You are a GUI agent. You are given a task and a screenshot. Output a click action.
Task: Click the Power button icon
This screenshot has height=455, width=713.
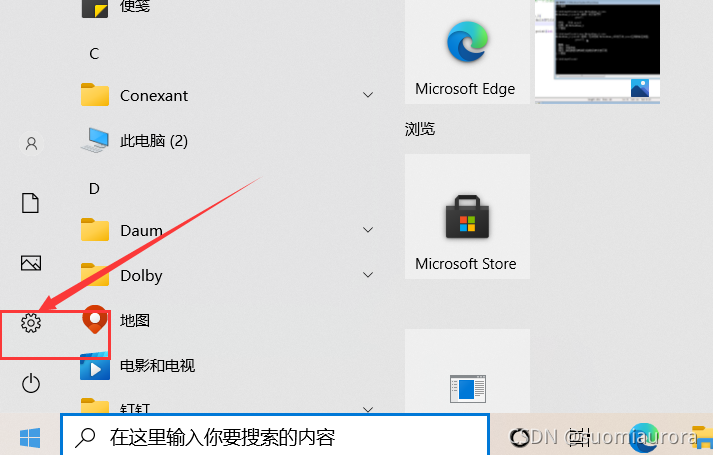(x=31, y=383)
